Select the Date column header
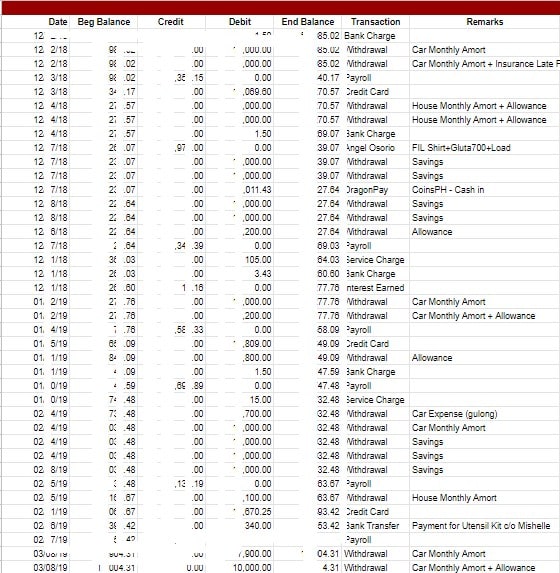560x573 pixels. [x=35, y=22]
